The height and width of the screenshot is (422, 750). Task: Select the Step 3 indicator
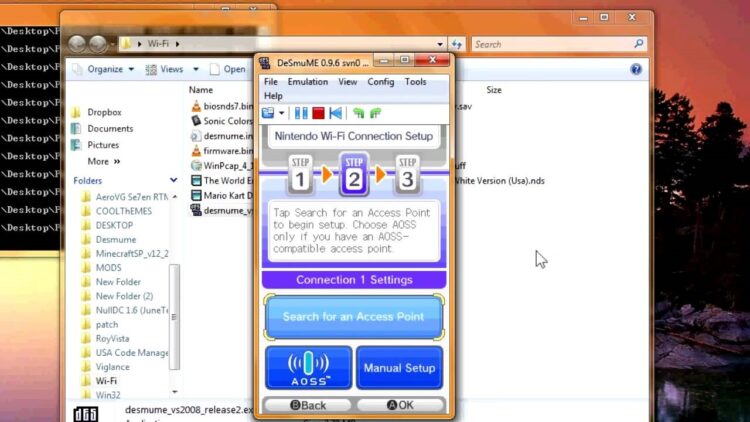[407, 175]
